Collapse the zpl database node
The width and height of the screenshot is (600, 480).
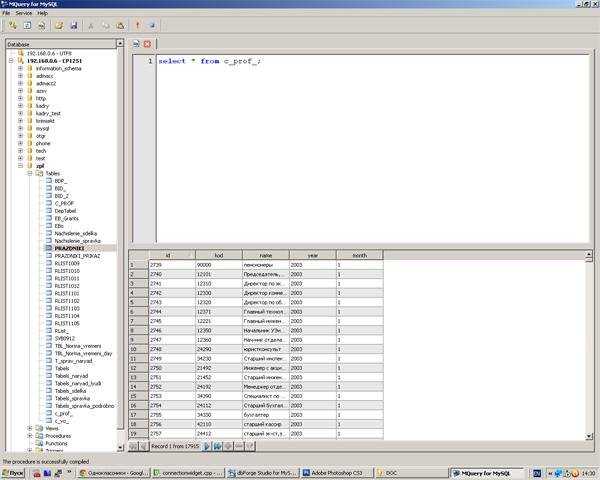tap(20, 165)
